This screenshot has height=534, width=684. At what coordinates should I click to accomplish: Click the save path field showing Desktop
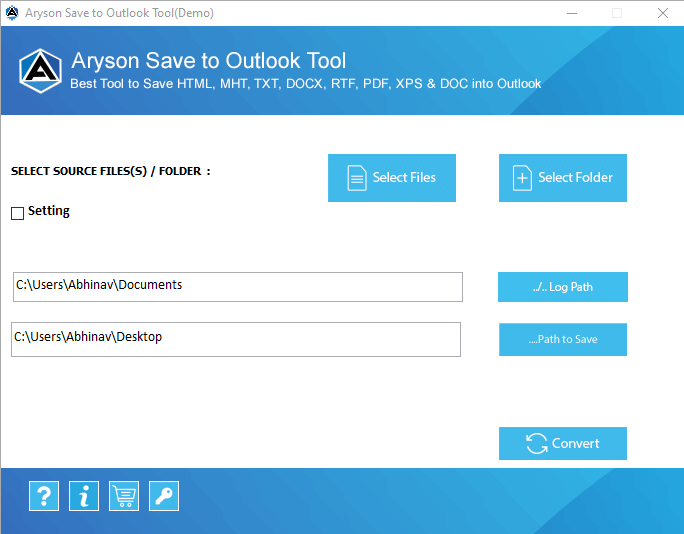[236, 339]
